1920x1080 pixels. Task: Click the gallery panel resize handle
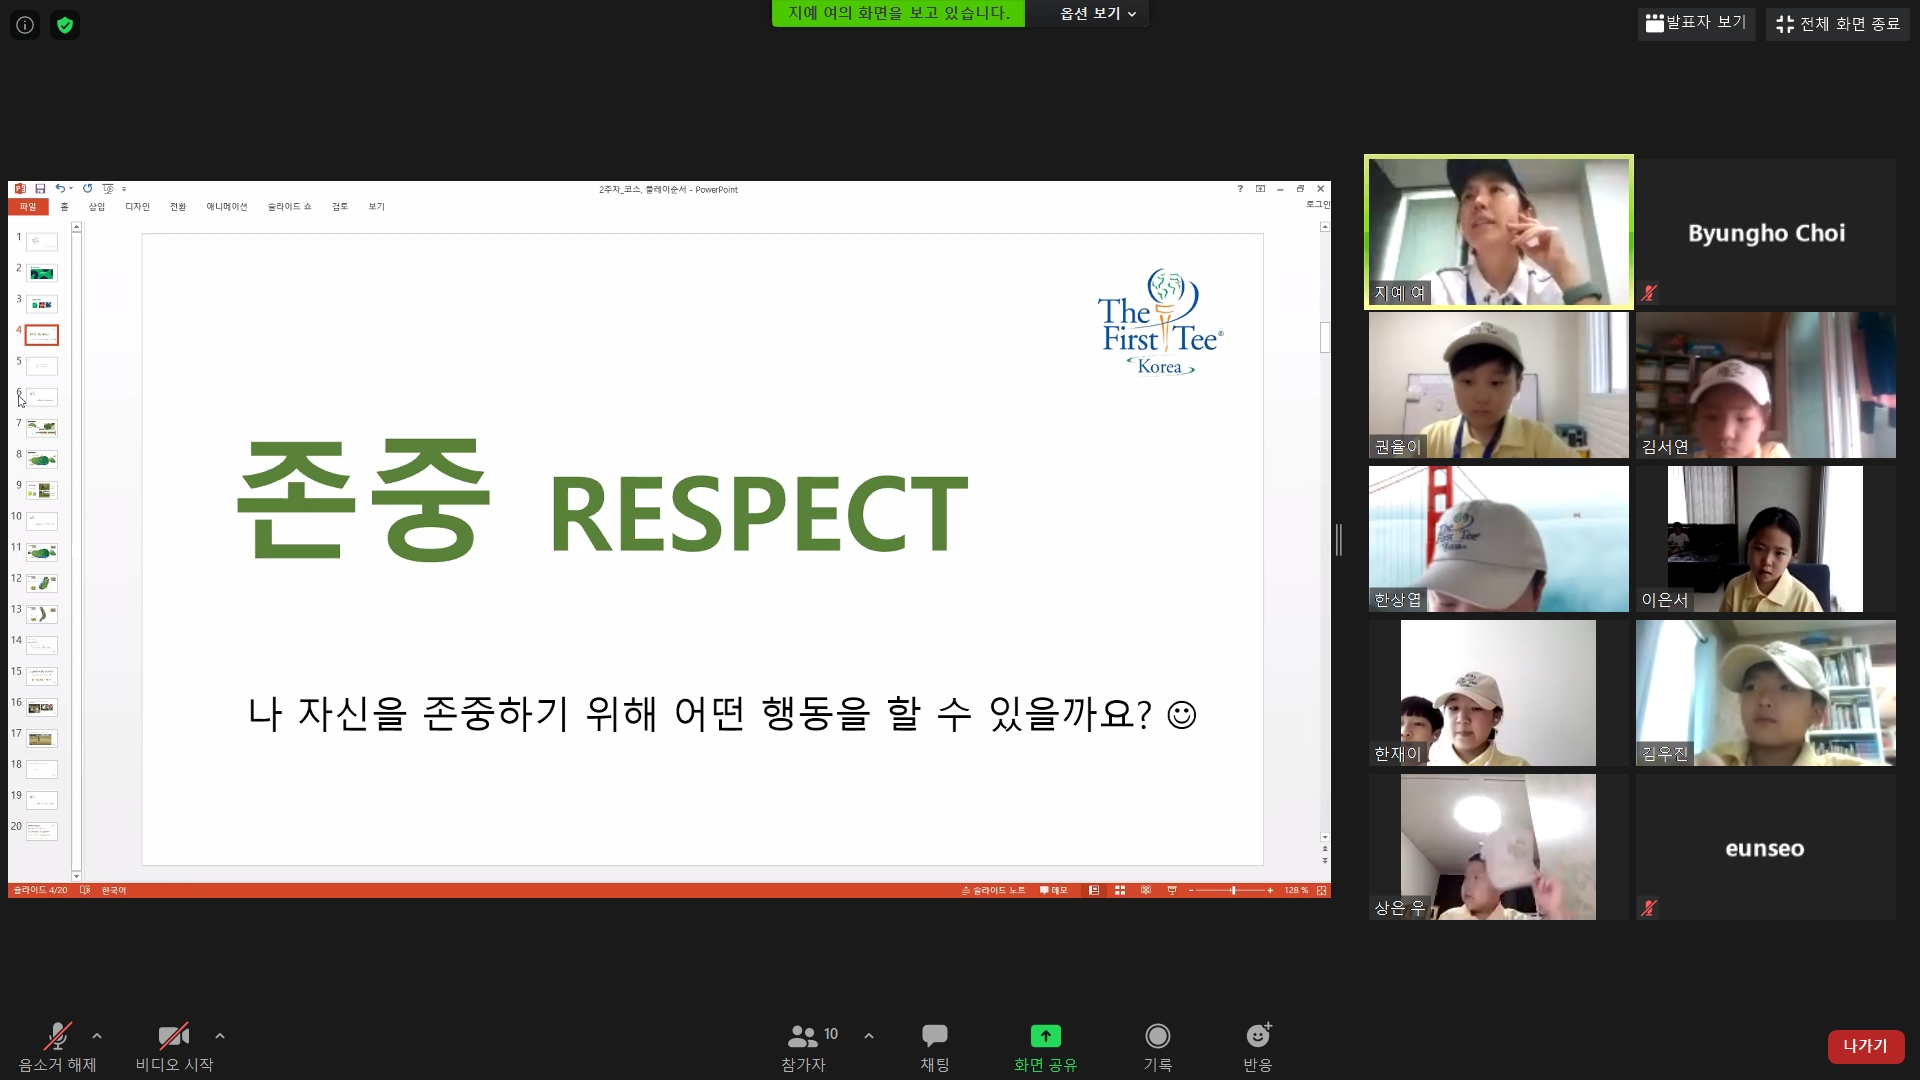[x=1338, y=540]
